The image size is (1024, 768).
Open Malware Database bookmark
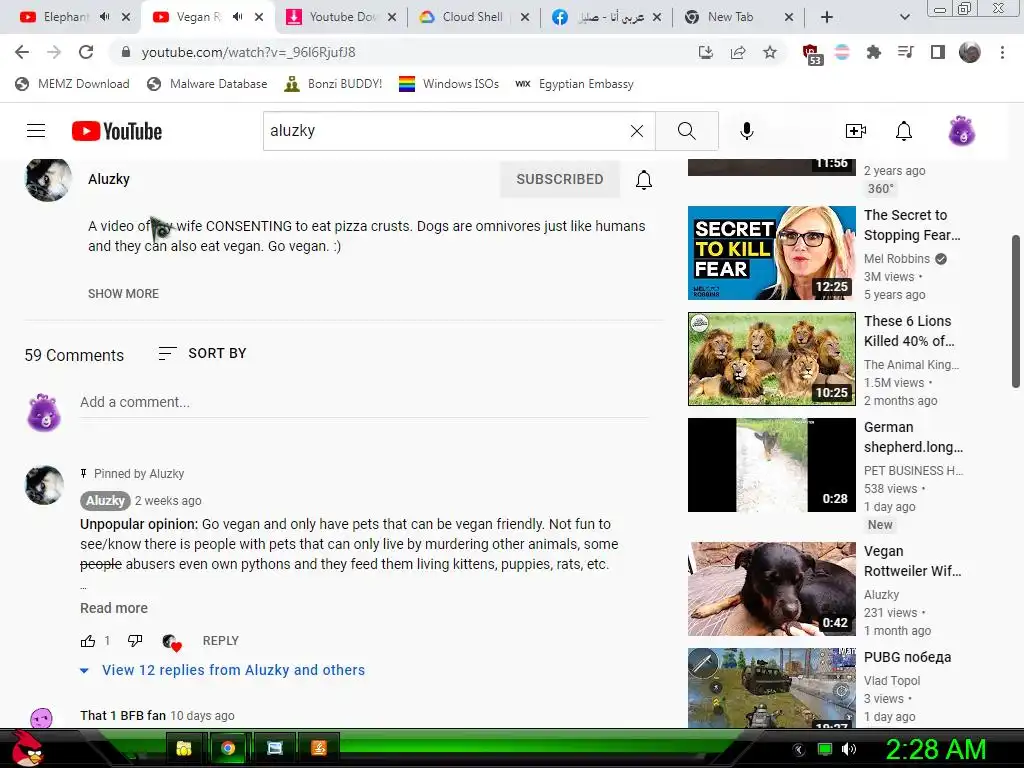coord(207,84)
